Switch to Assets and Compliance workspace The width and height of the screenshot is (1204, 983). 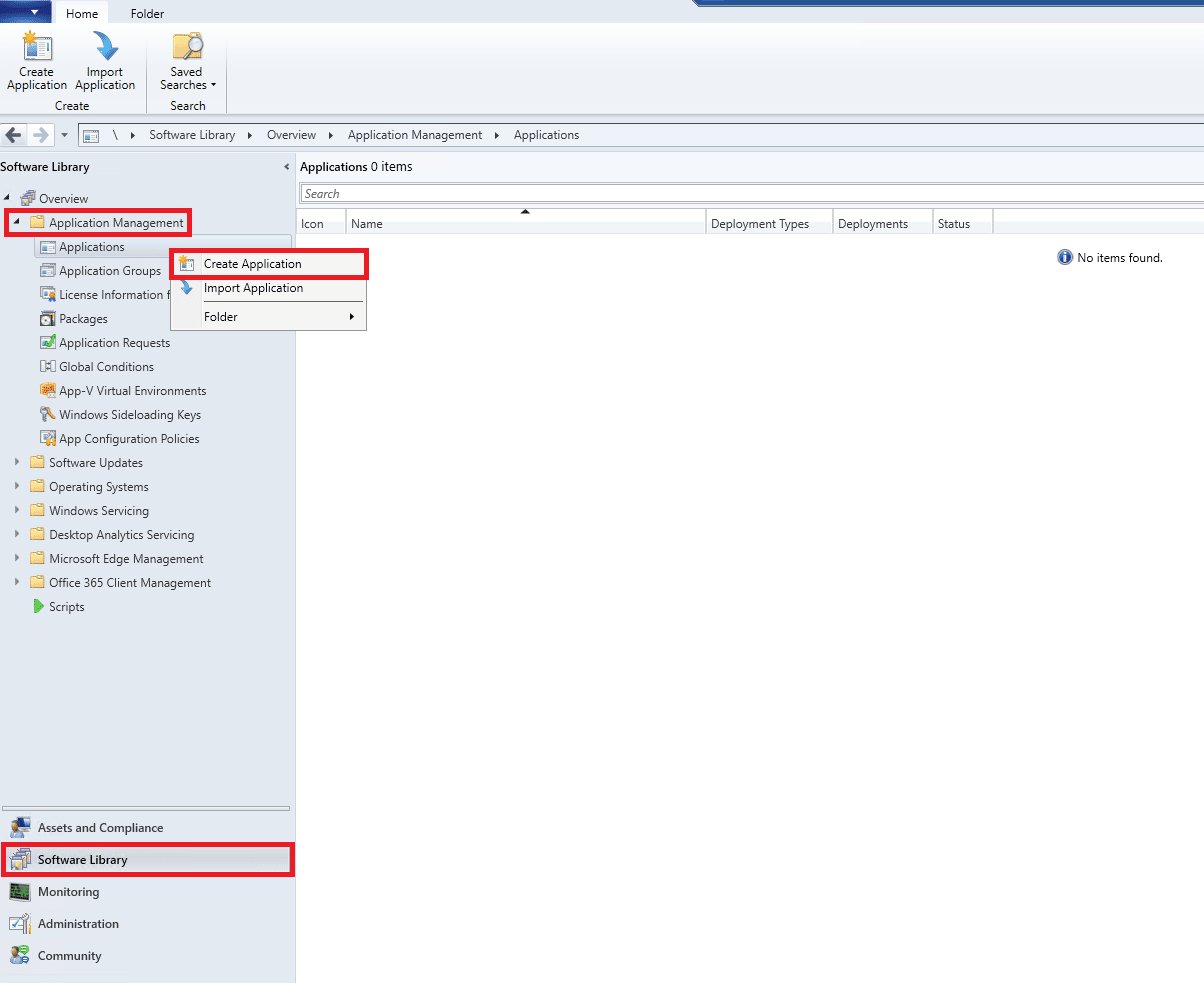point(100,828)
